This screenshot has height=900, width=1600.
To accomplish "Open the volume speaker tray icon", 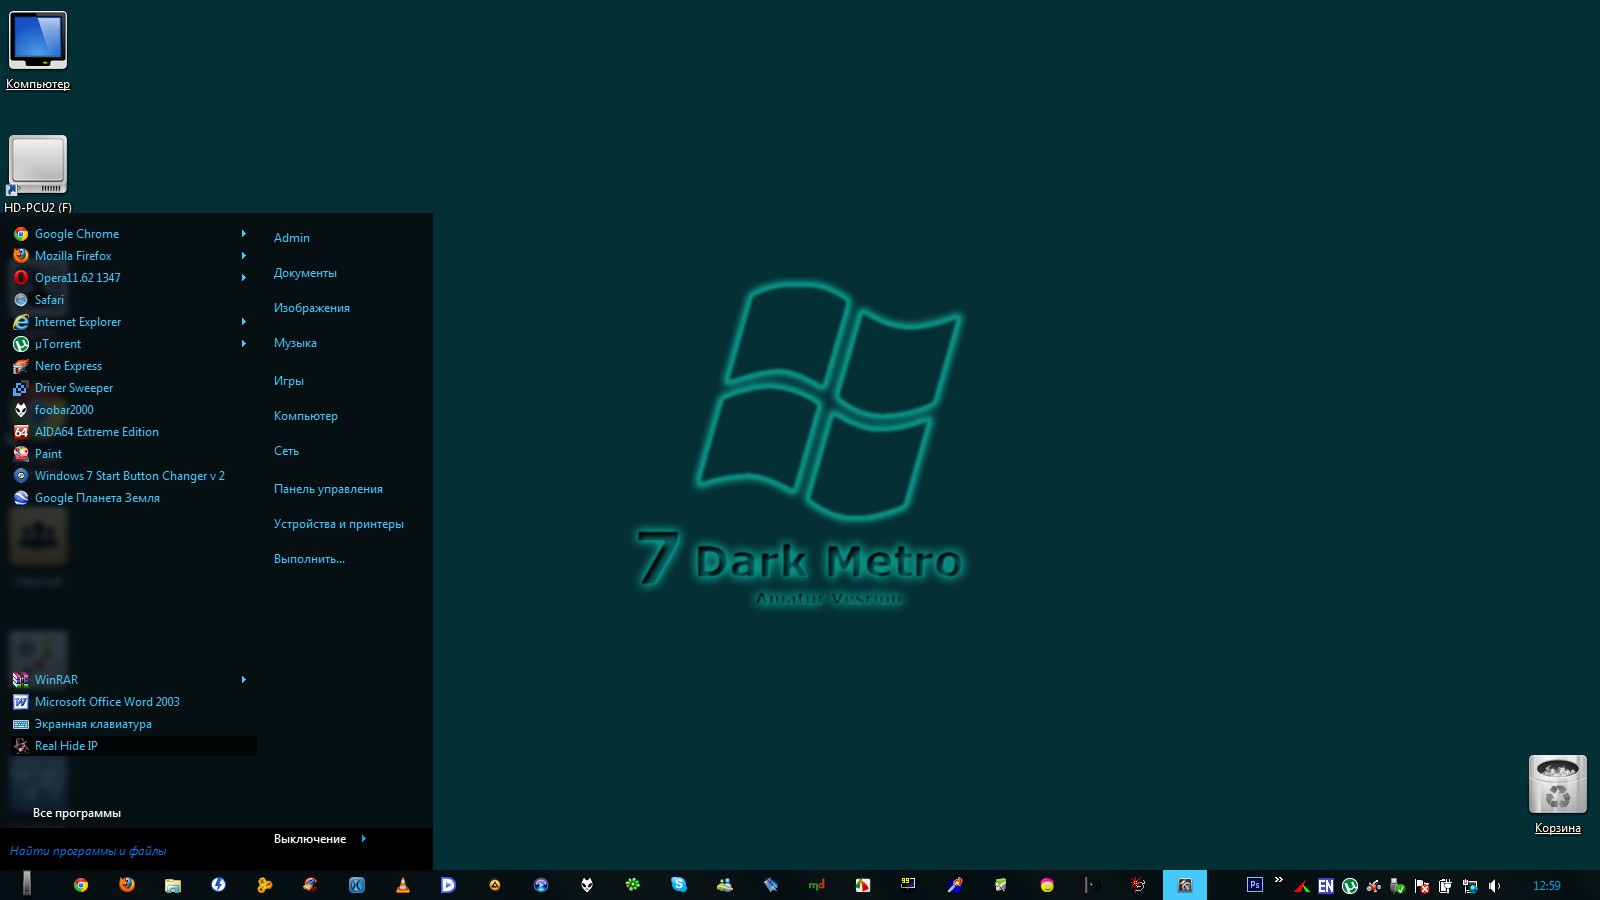I will pos(1494,886).
